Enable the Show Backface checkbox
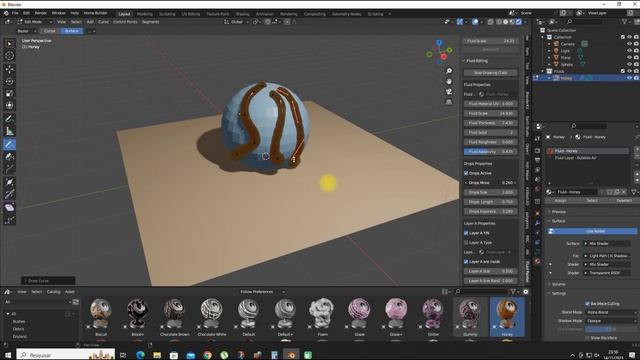 tap(587, 338)
